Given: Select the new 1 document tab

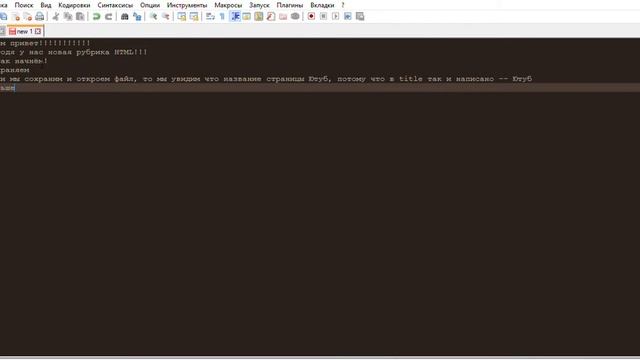Looking at the screenshot, I should pos(24,31).
